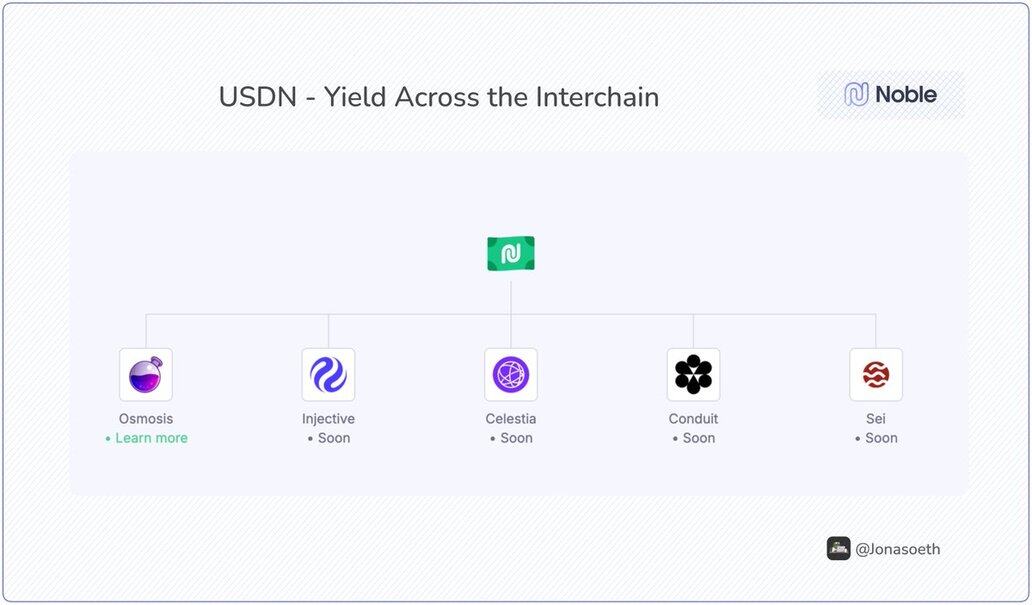Click the USDN green banknote icon

[x=510, y=254]
